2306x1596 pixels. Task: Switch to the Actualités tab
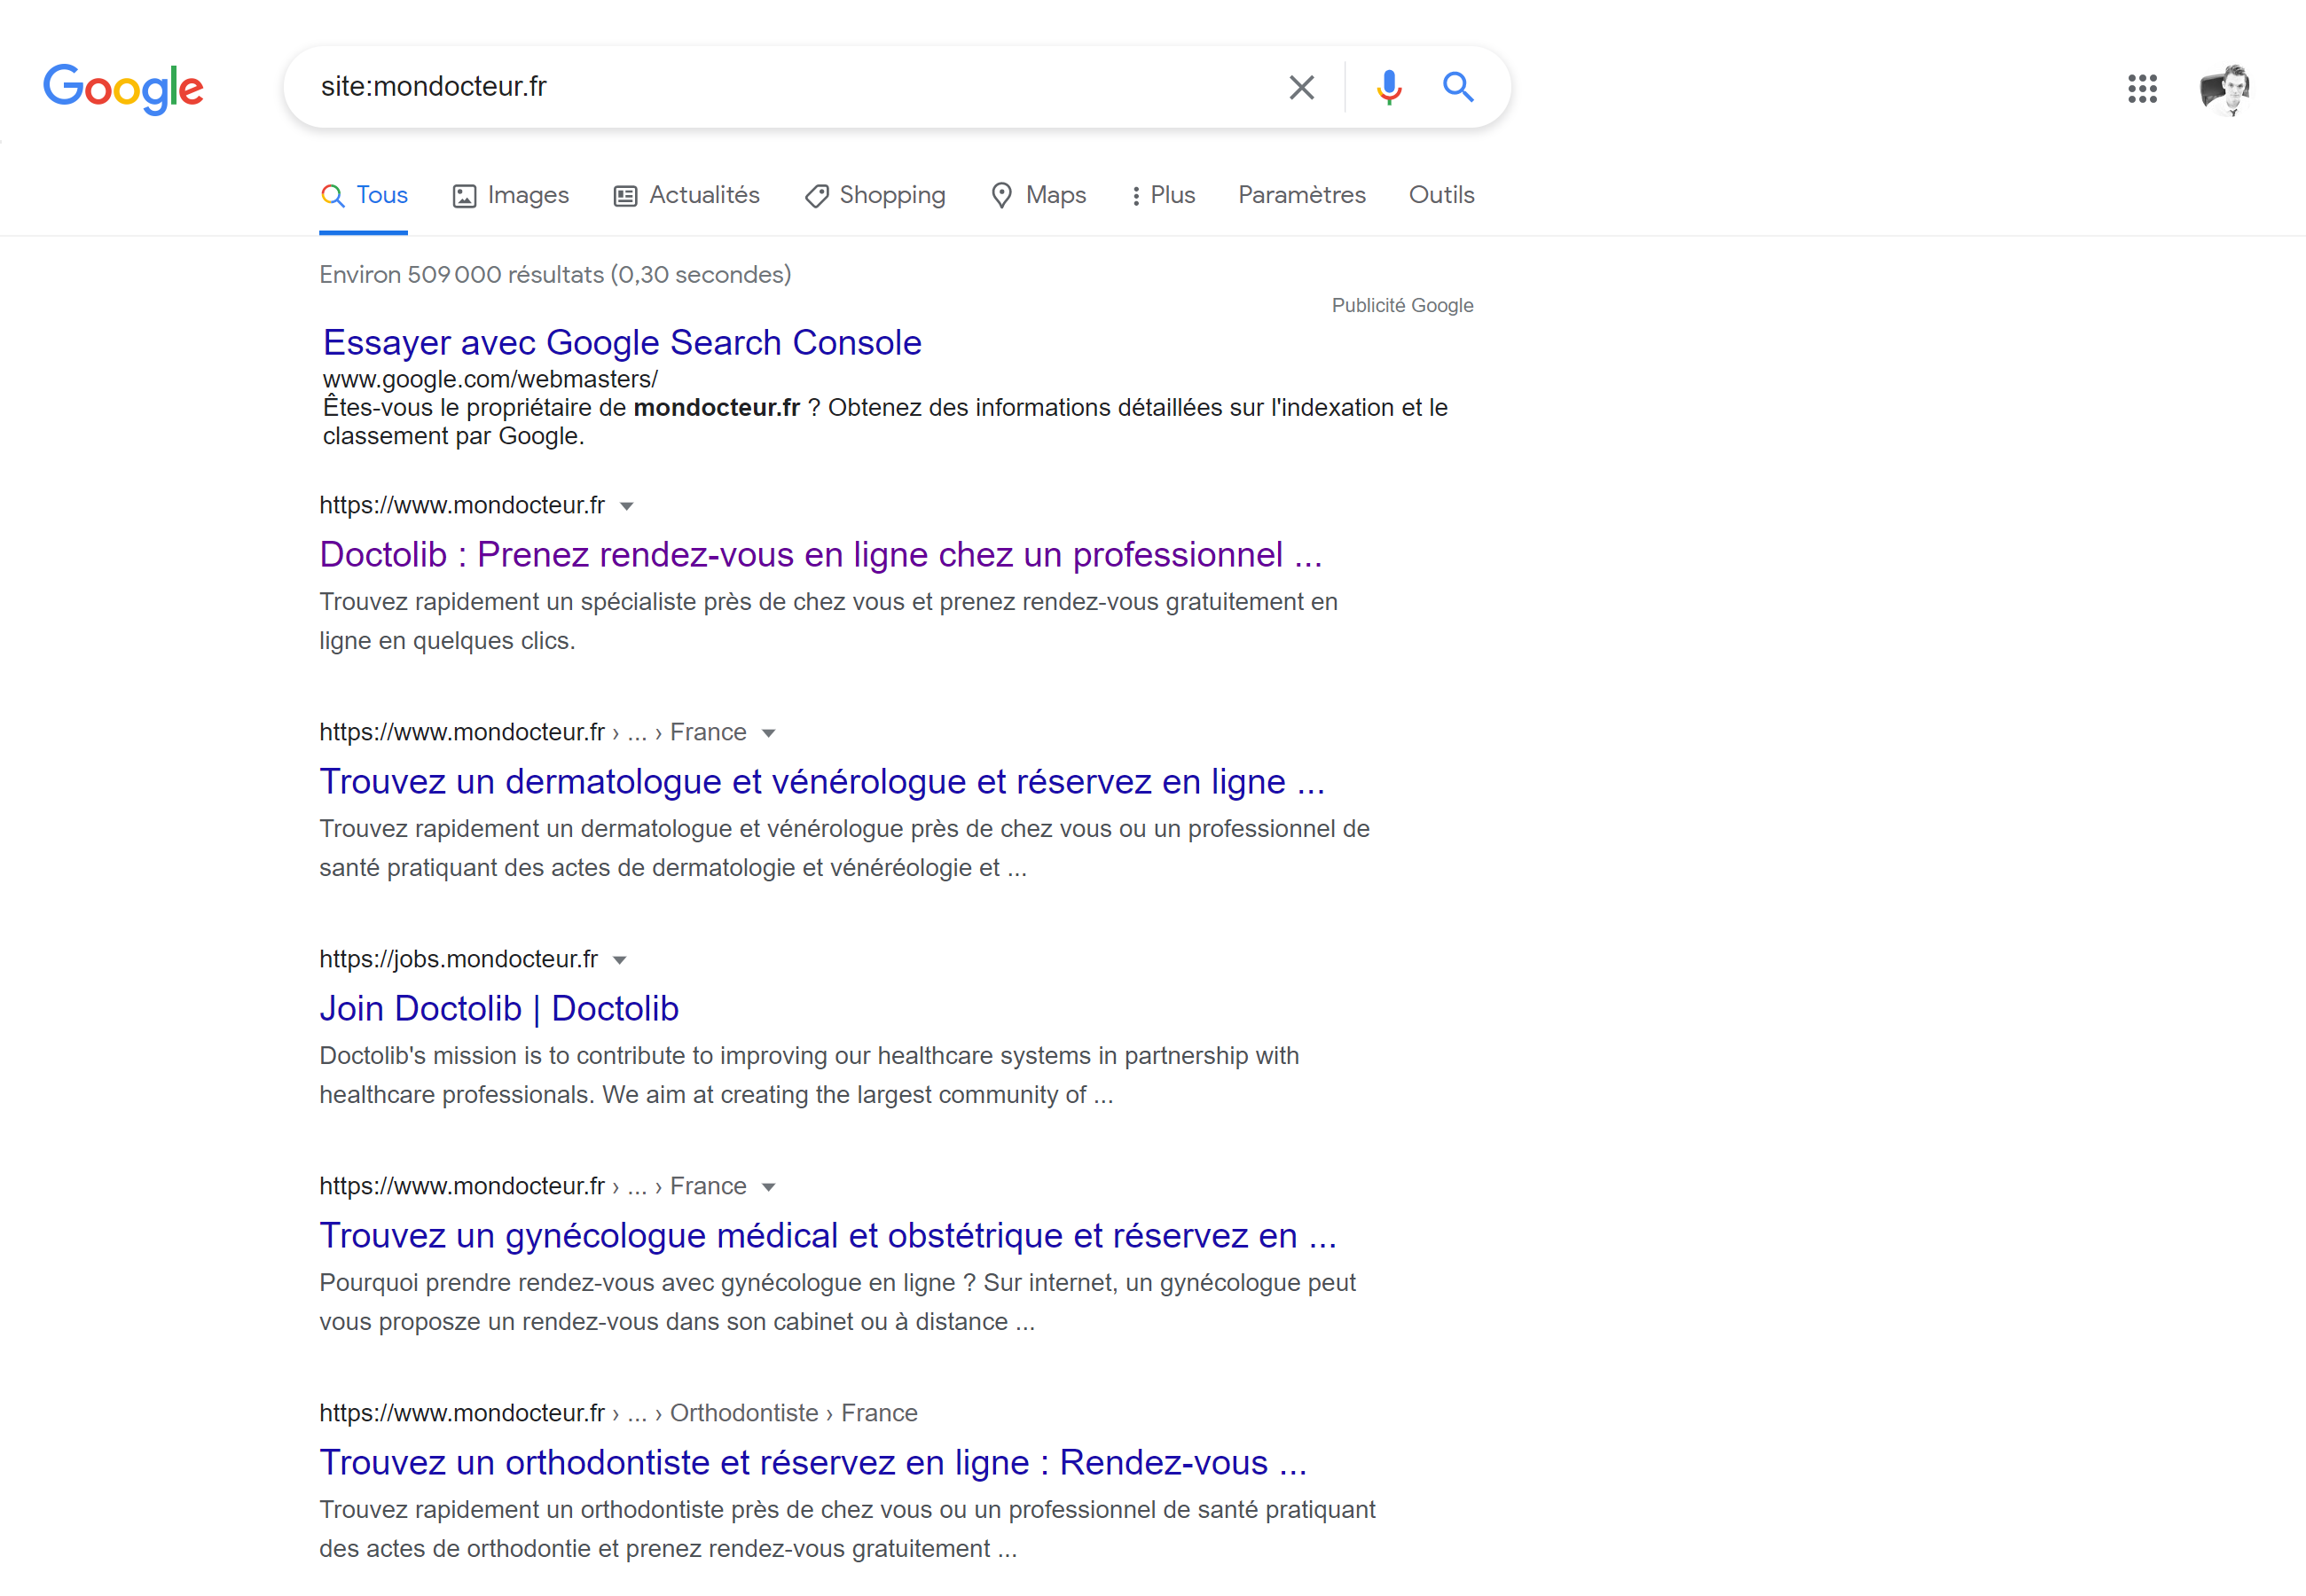(687, 195)
